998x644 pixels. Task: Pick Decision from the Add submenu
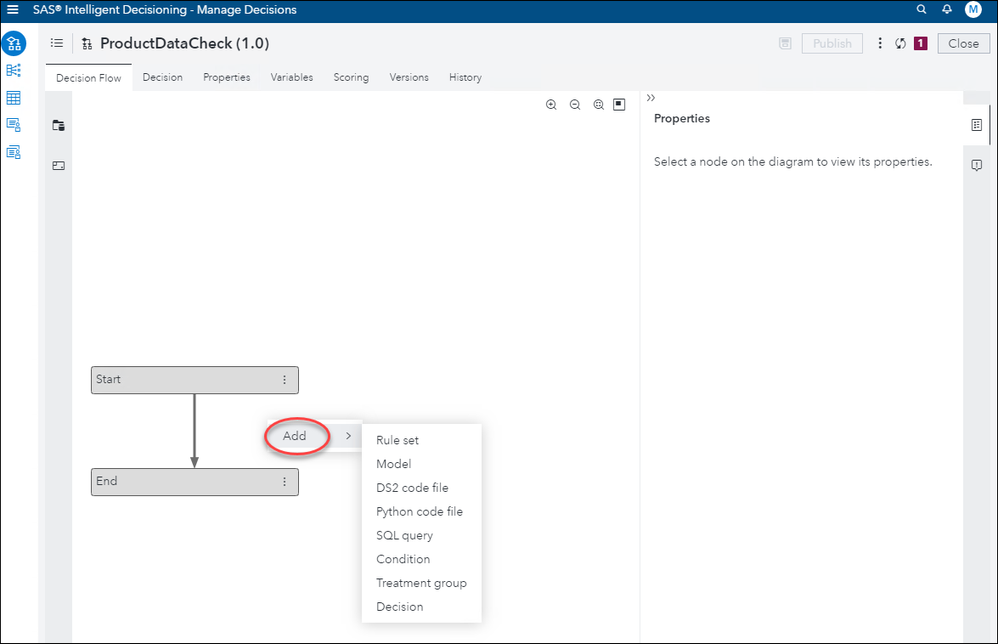pyautogui.click(x=421, y=607)
